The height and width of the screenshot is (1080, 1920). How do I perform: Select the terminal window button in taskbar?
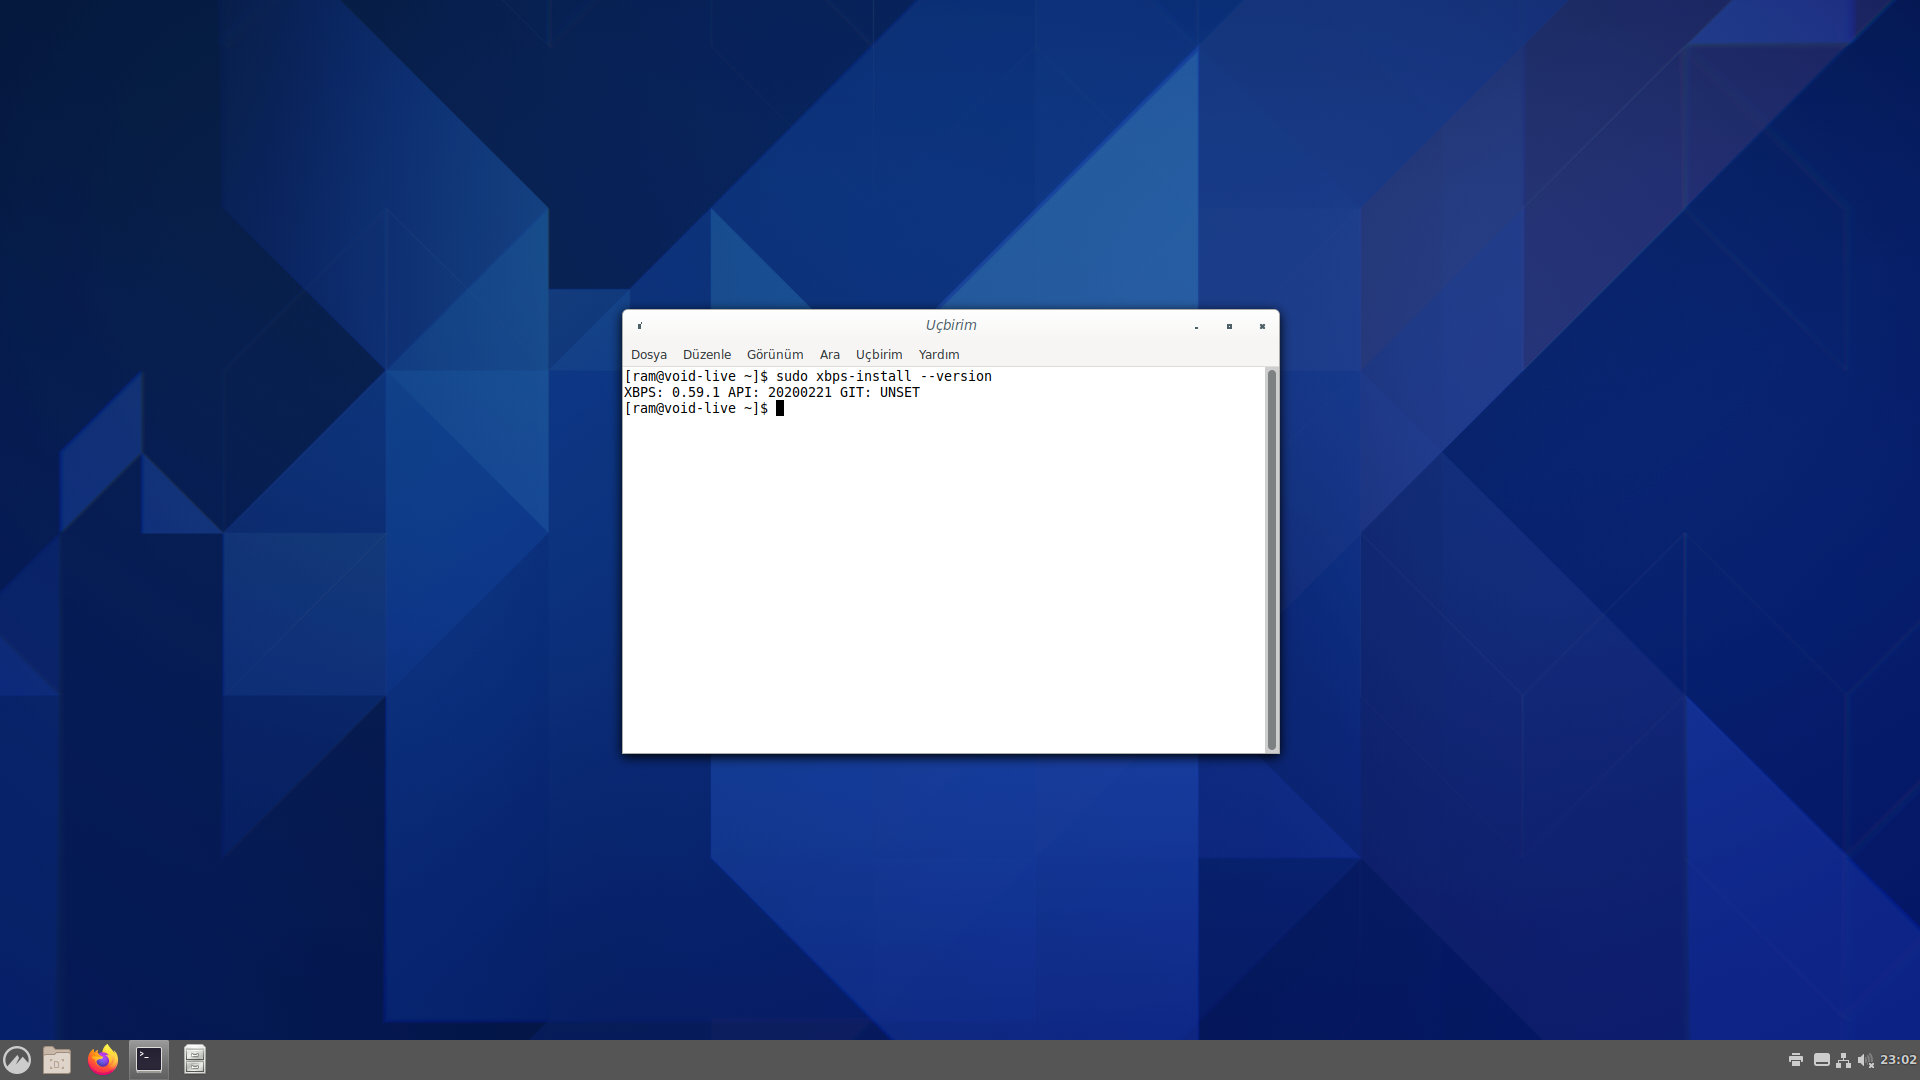149,1060
